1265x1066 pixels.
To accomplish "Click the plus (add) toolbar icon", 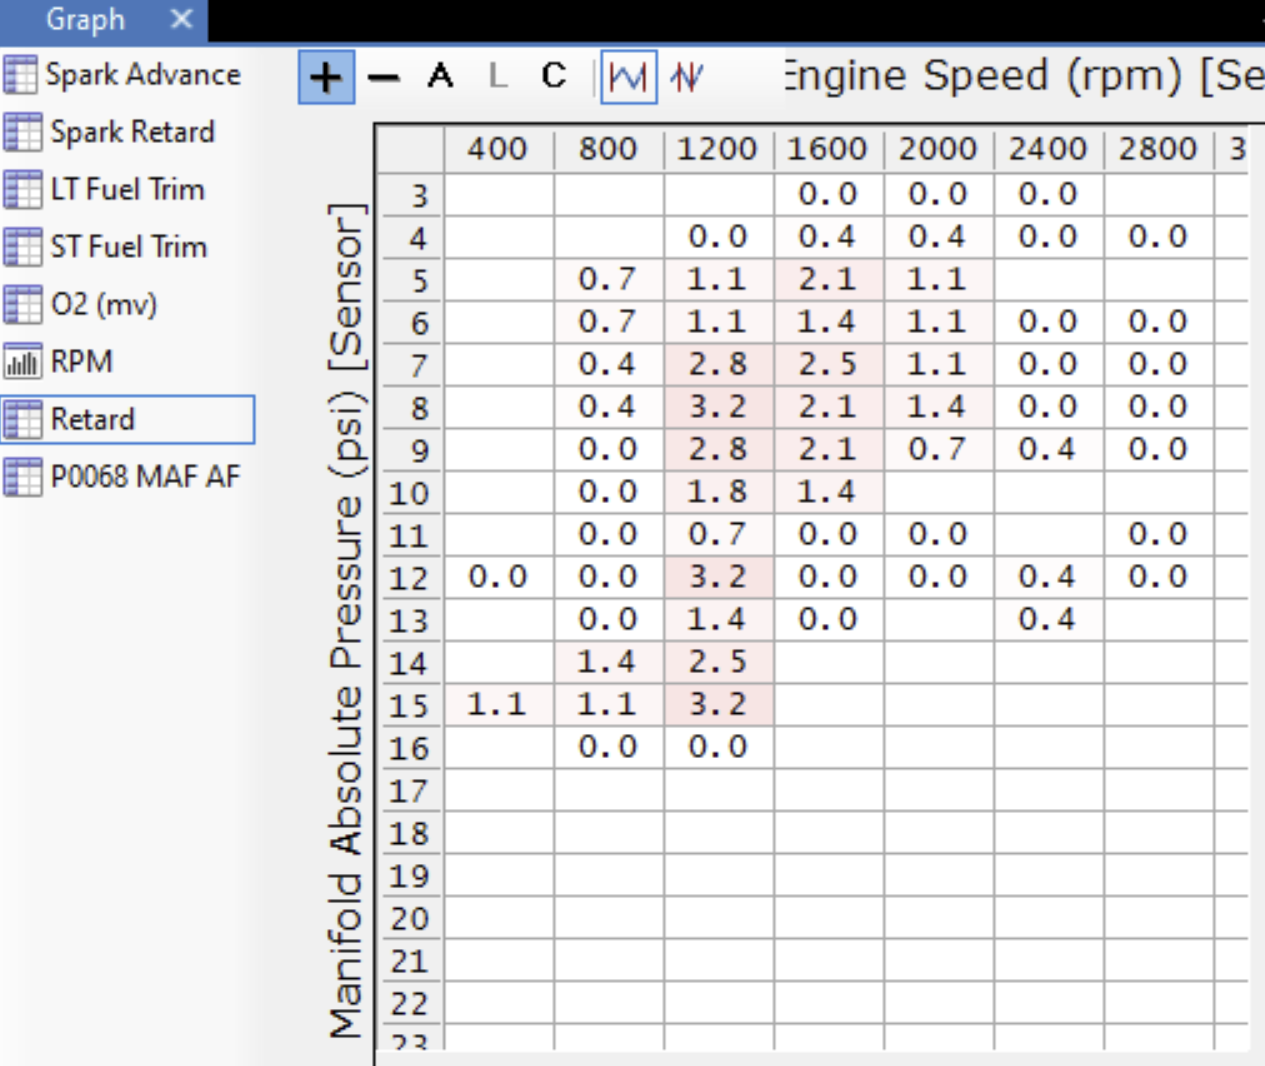I will click(x=326, y=77).
